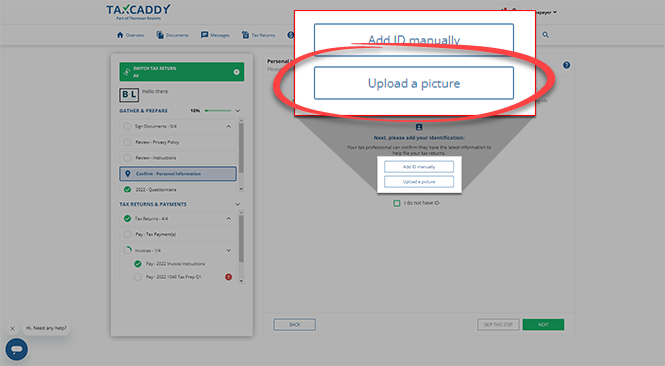Click the Gather & Prepare list scrollbar

241,148
